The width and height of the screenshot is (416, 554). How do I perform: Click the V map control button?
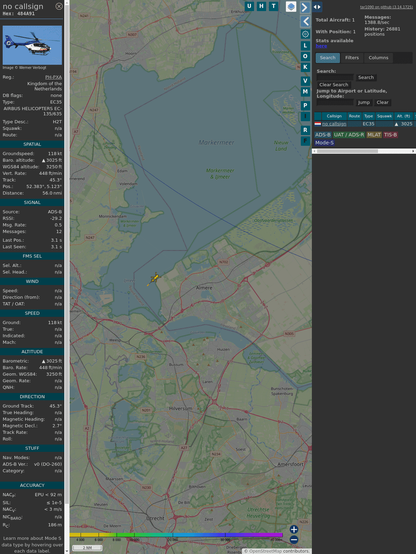pyautogui.click(x=305, y=81)
